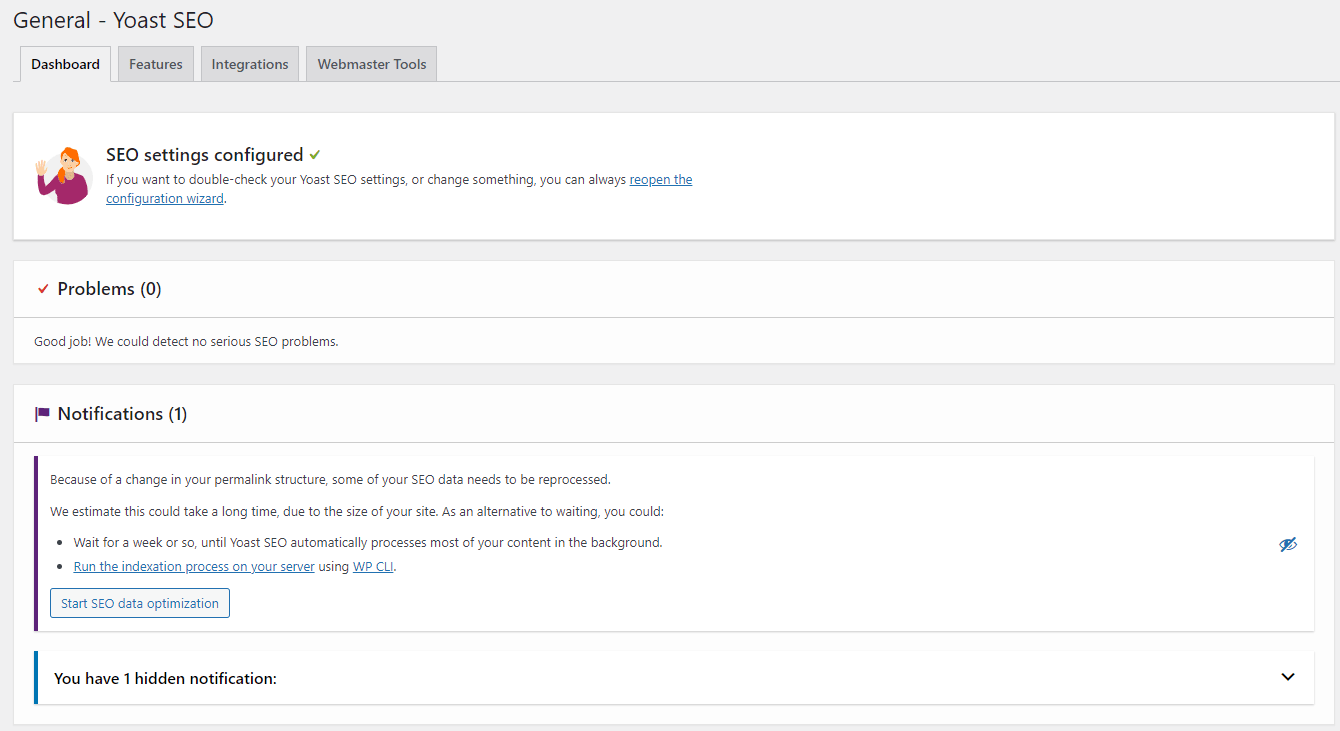Viewport: 1340px width, 731px height.
Task: Click the Good job no serious SEO problems message
Action: point(186,341)
